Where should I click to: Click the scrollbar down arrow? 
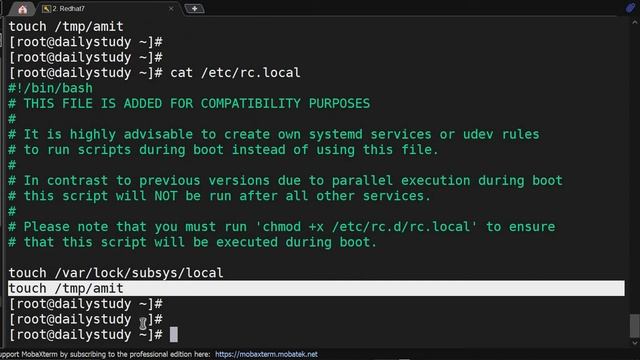[x=635, y=343]
